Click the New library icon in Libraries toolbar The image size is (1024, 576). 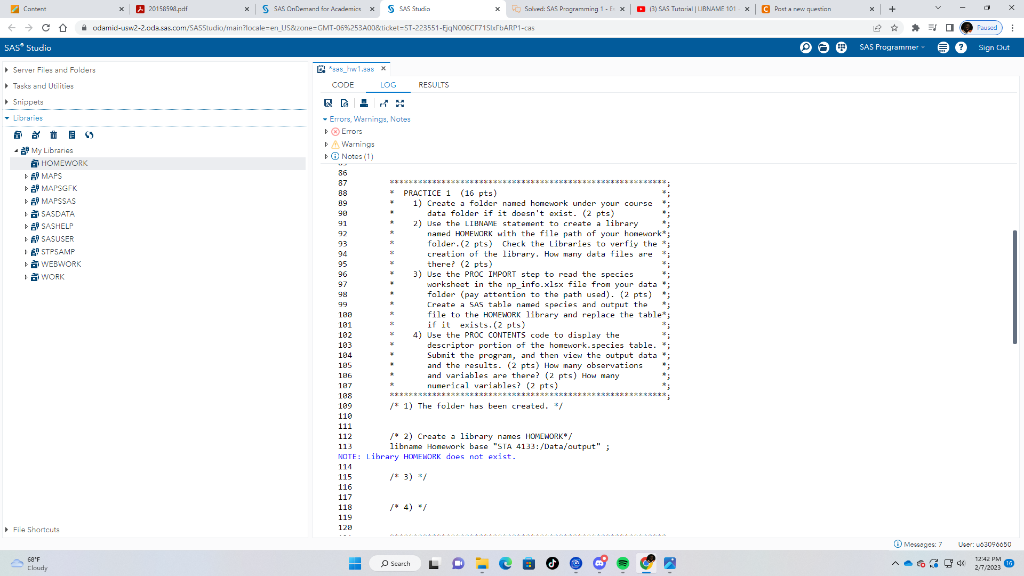(x=17, y=134)
